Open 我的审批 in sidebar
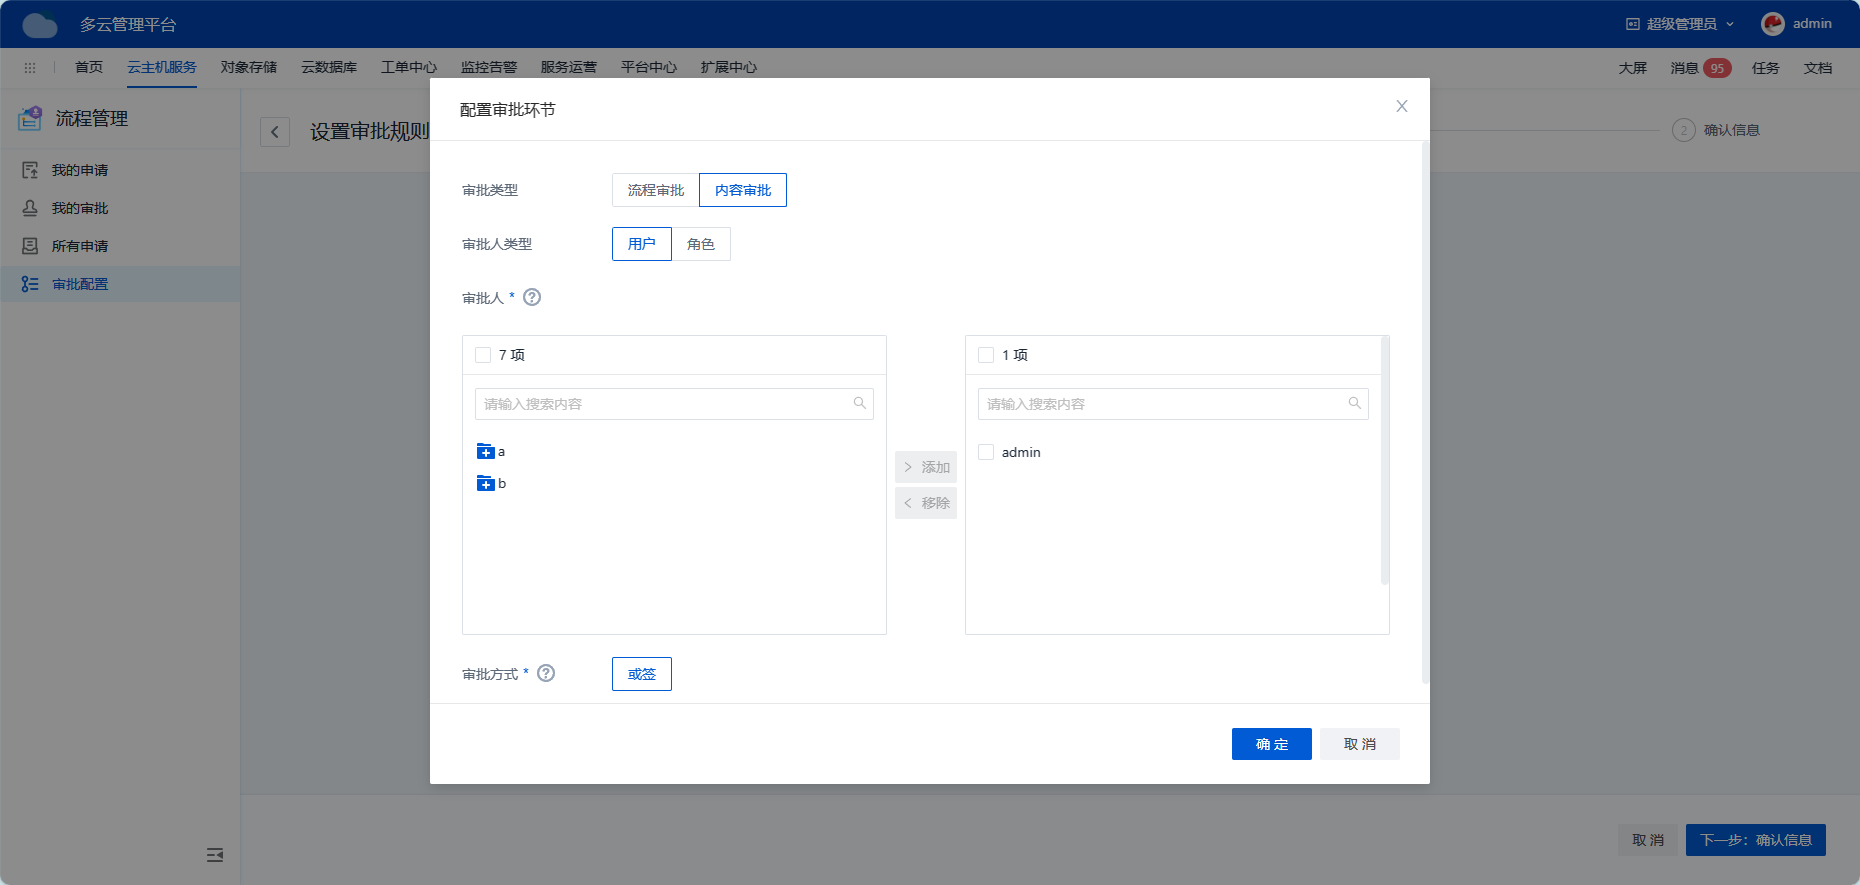1860x885 pixels. pos(120,208)
